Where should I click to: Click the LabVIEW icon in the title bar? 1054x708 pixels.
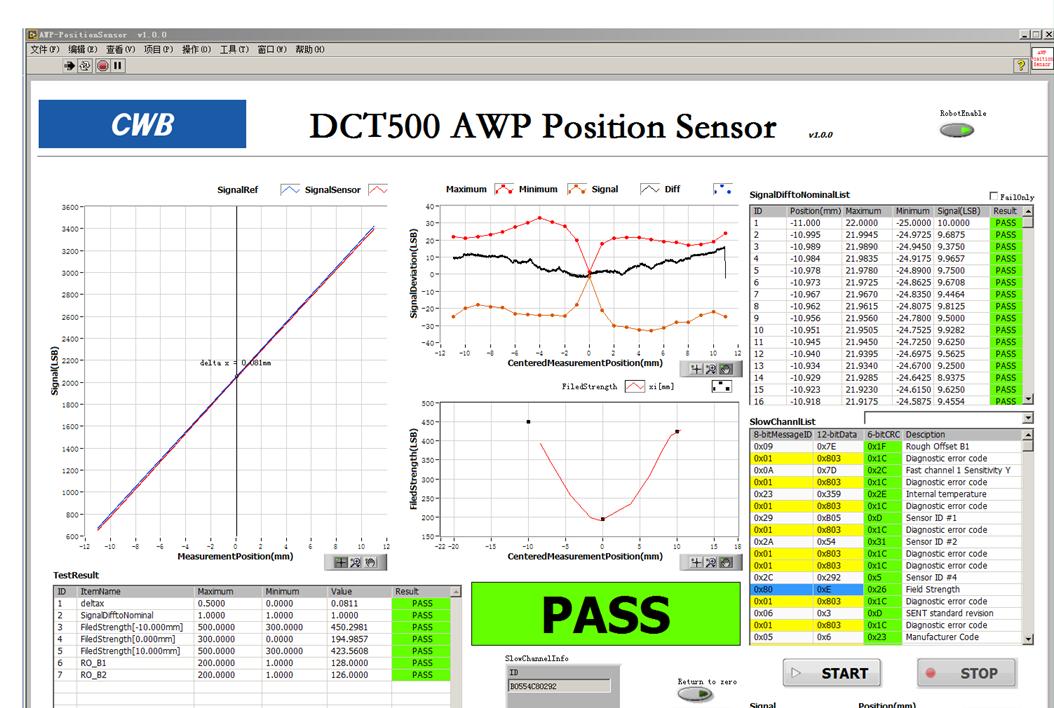coord(32,35)
